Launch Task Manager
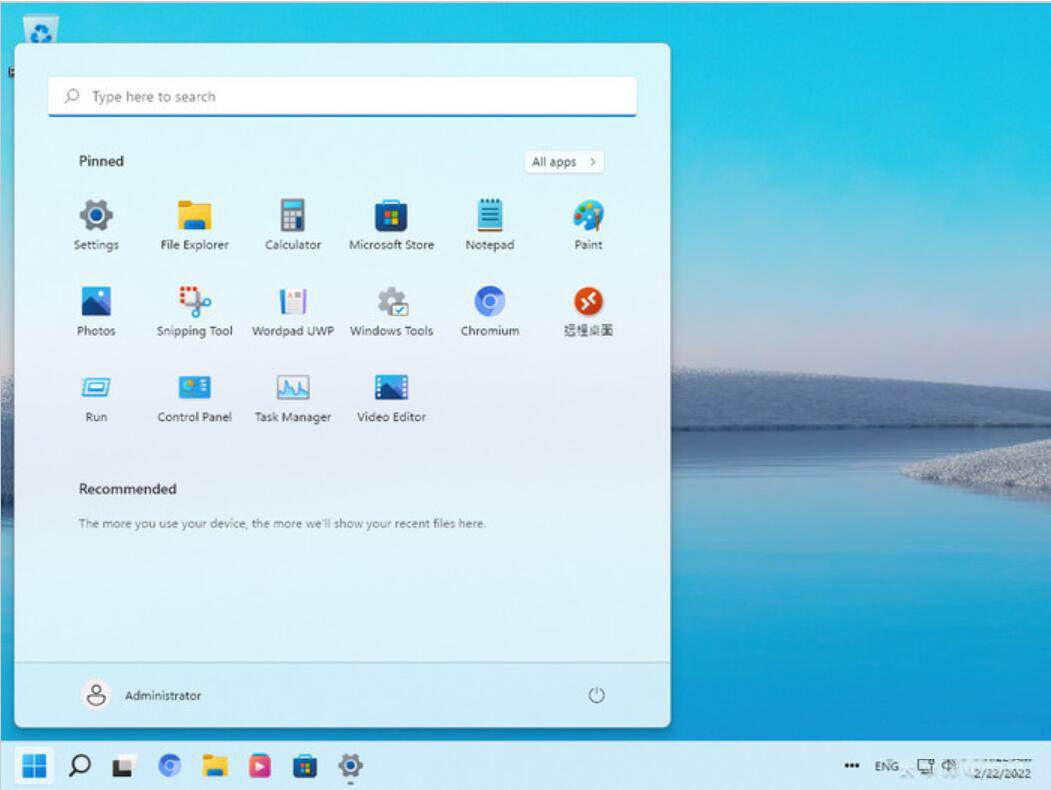The image size is (1051, 790). (x=293, y=397)
